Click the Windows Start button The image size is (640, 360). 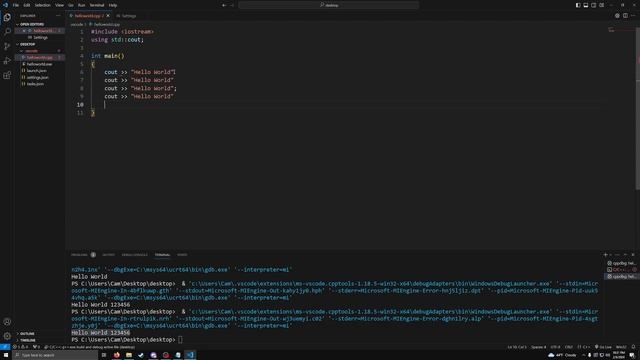pyautogui.click(x=6, y=355)
